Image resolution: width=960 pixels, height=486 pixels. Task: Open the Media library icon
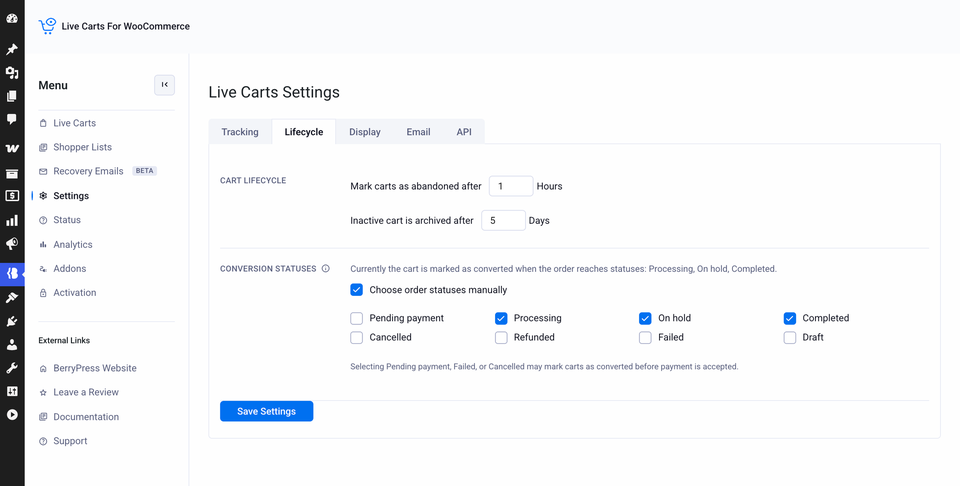12,73
